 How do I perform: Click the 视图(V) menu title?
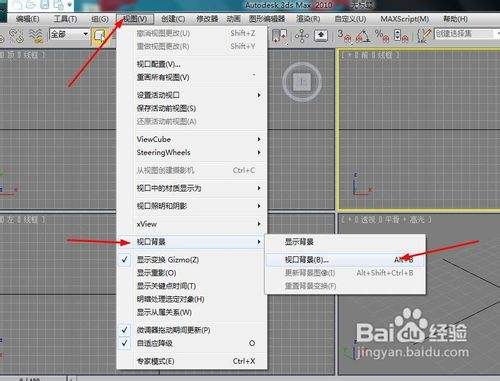click(135, 19)
